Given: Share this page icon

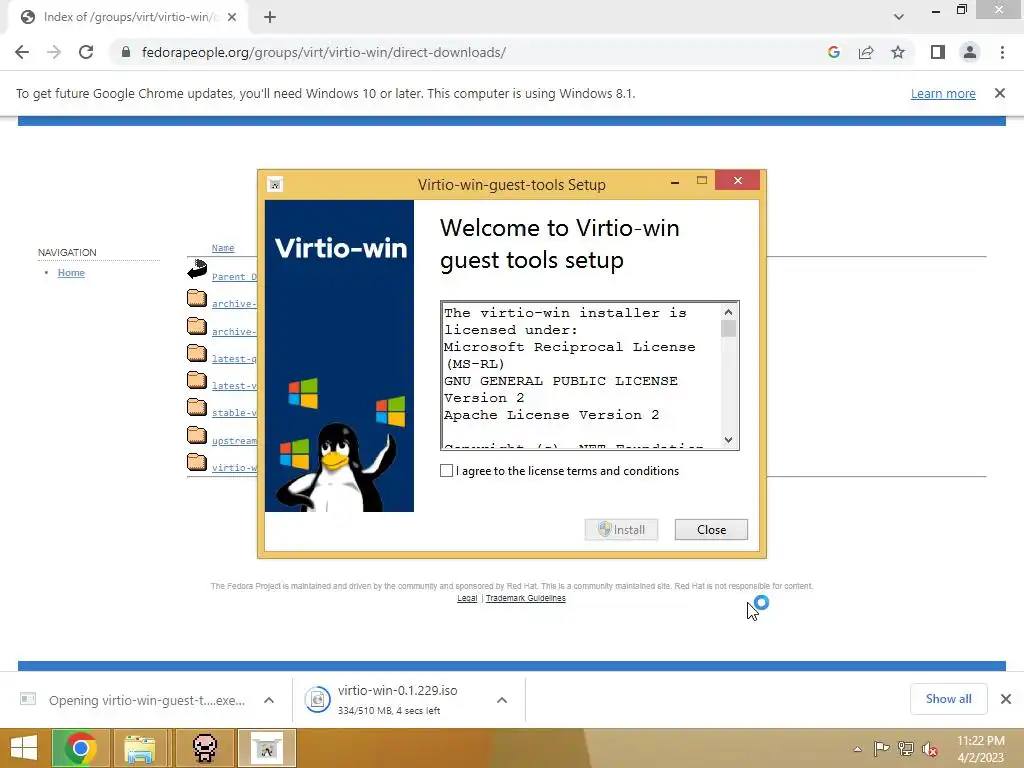Looking at the screenshot, I should click(866, 52).
